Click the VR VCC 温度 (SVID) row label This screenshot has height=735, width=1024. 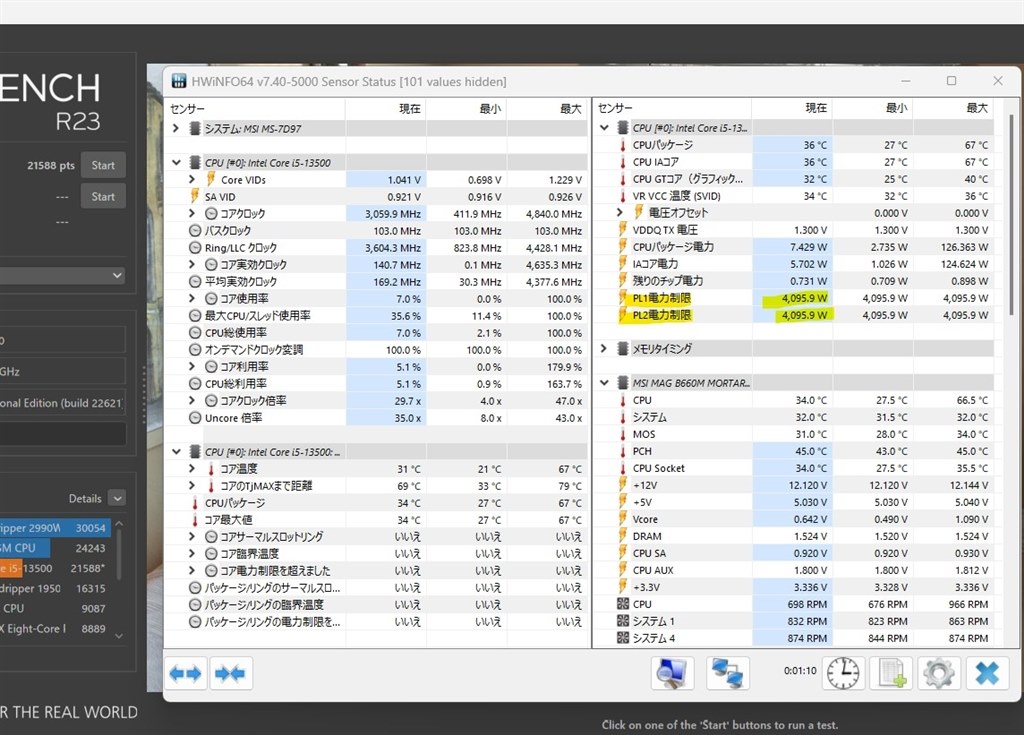(676, 196)
